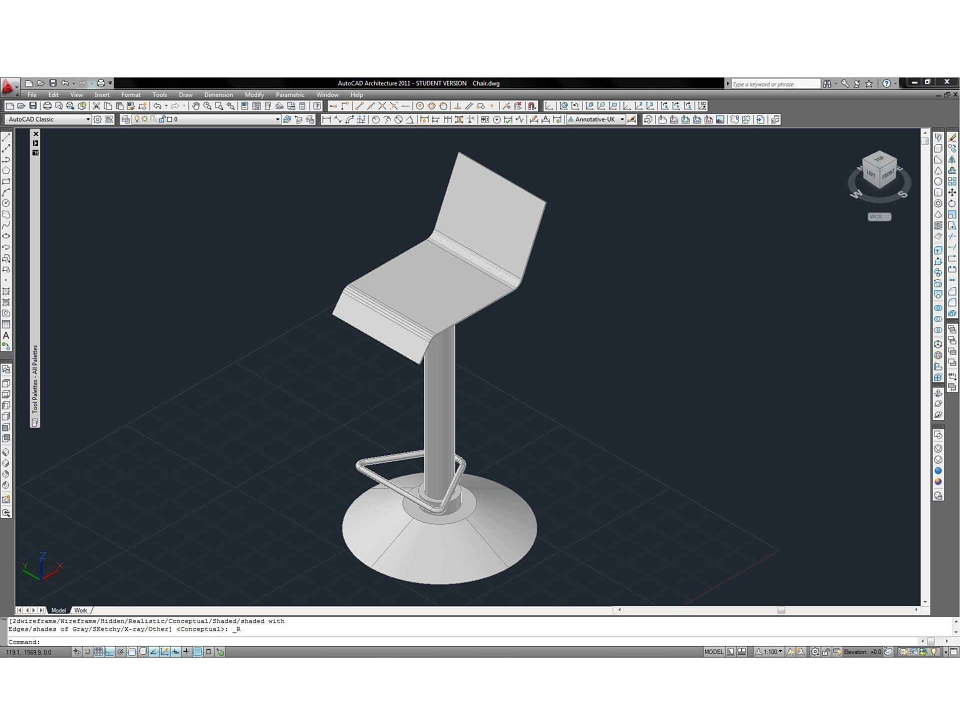
Task: Click the Plot printer icon in toolbar
Action: (47, 106)
